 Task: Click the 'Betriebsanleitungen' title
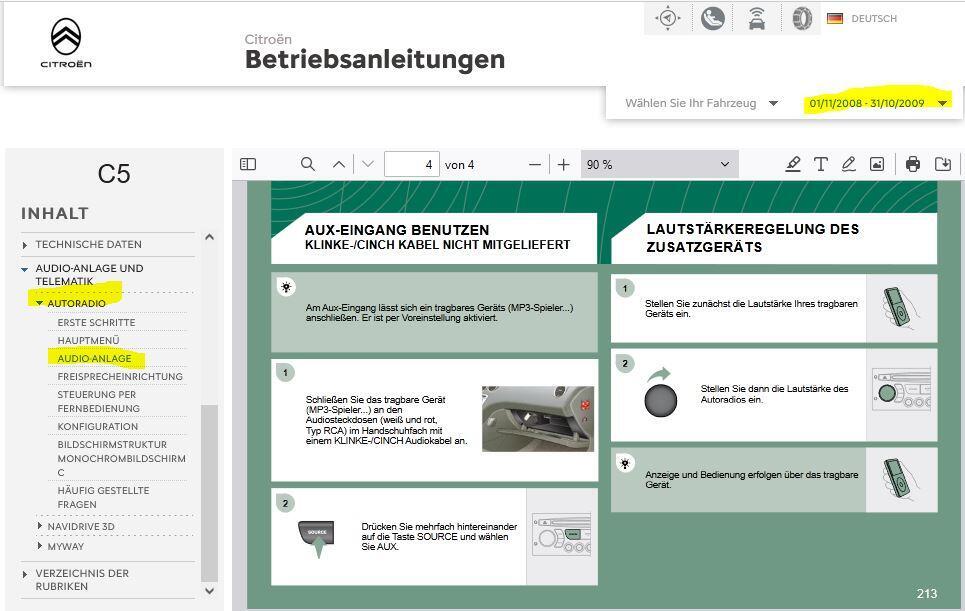[x=375, y=59]
